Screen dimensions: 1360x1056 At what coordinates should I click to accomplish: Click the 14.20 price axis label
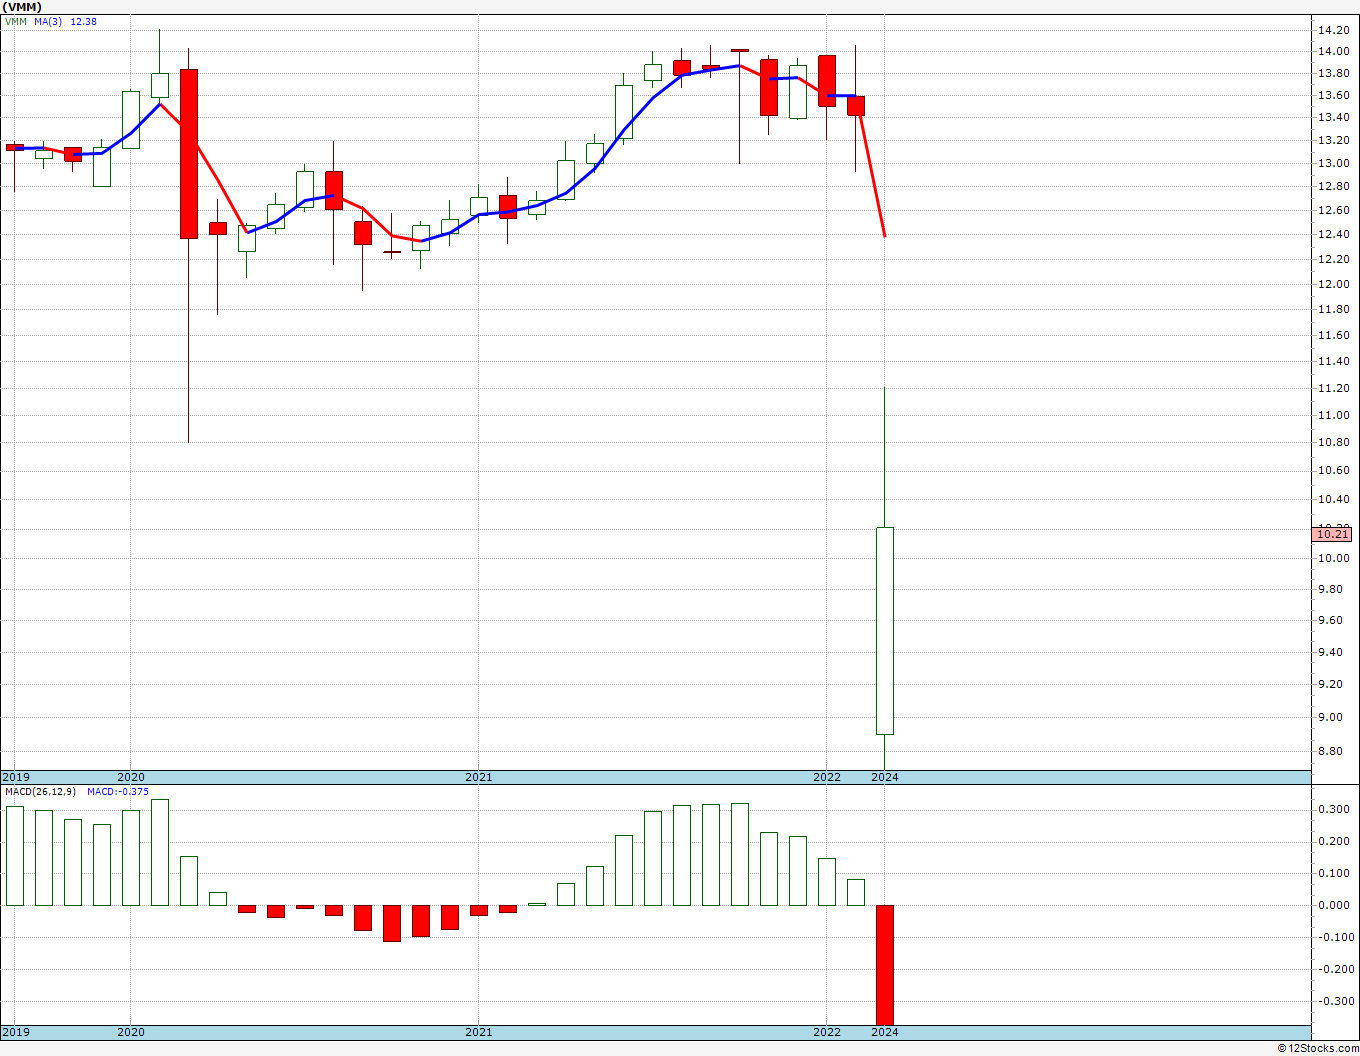1333,31
